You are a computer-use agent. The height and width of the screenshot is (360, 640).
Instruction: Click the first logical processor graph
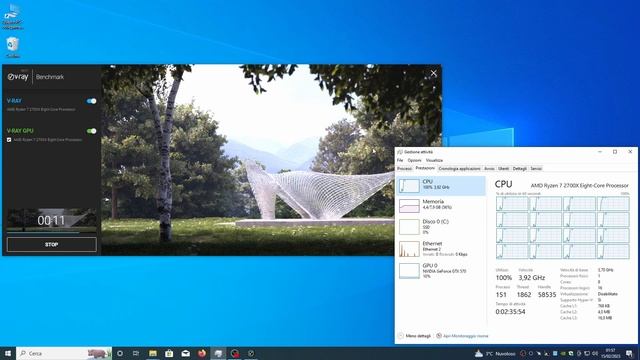(512, 204)
